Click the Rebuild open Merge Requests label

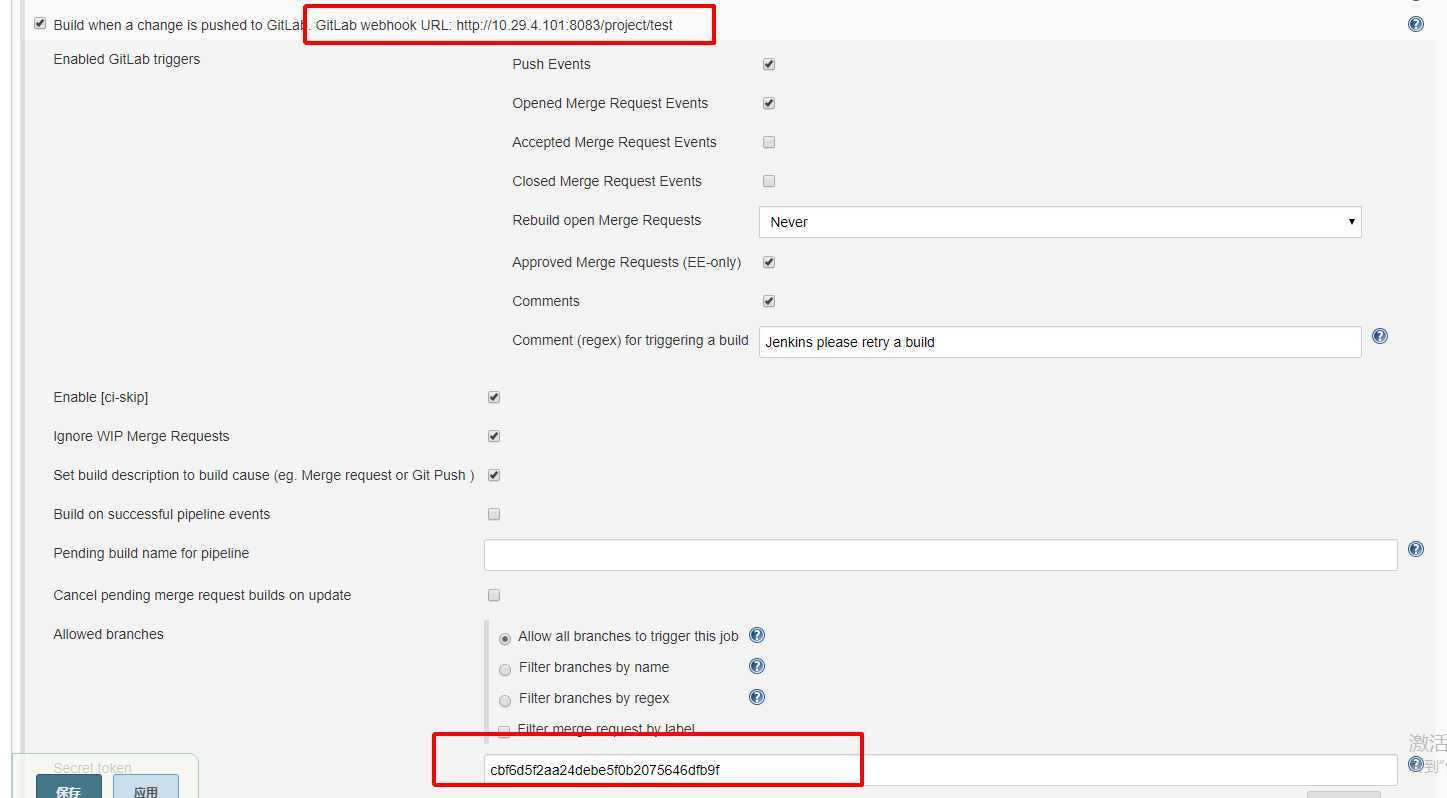(x=607, y=220)
